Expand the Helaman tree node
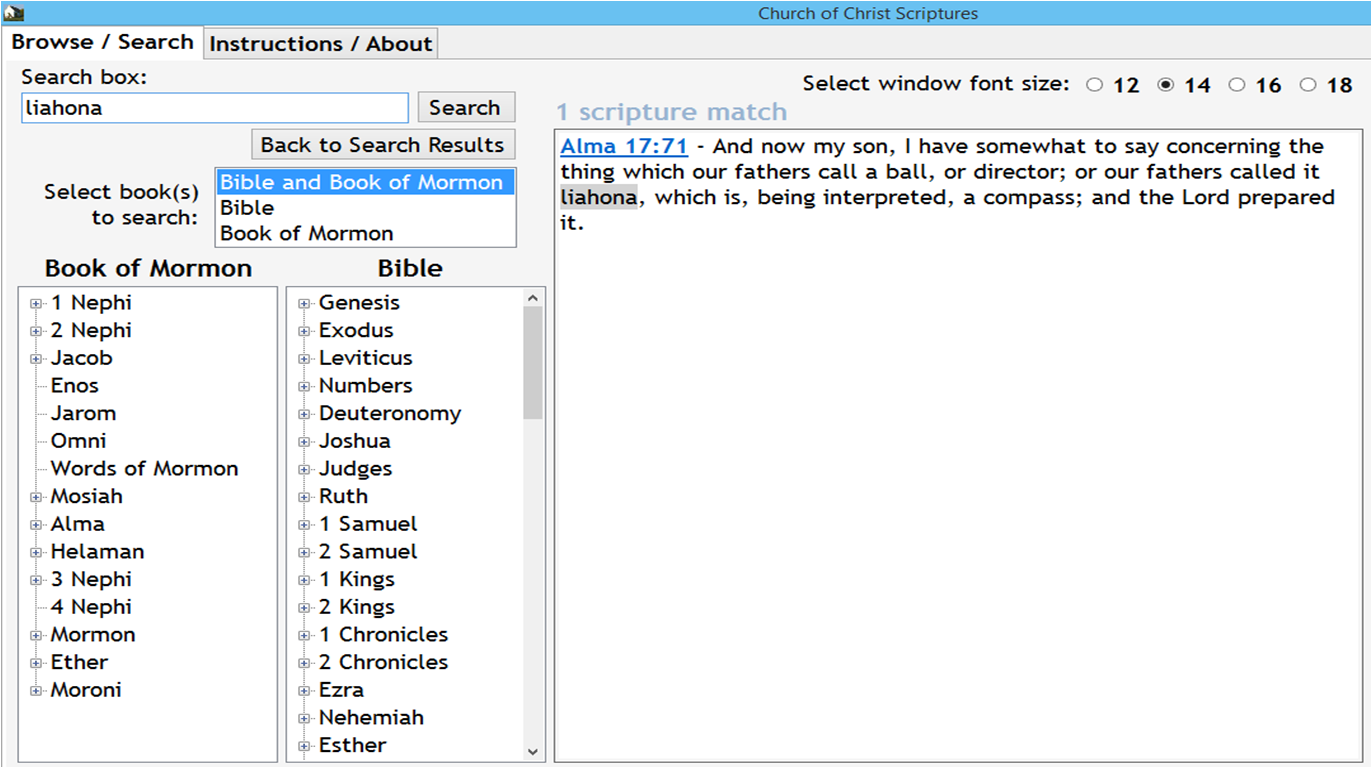Viewport: 1372px width, 768px height. (x=37, y=553)
